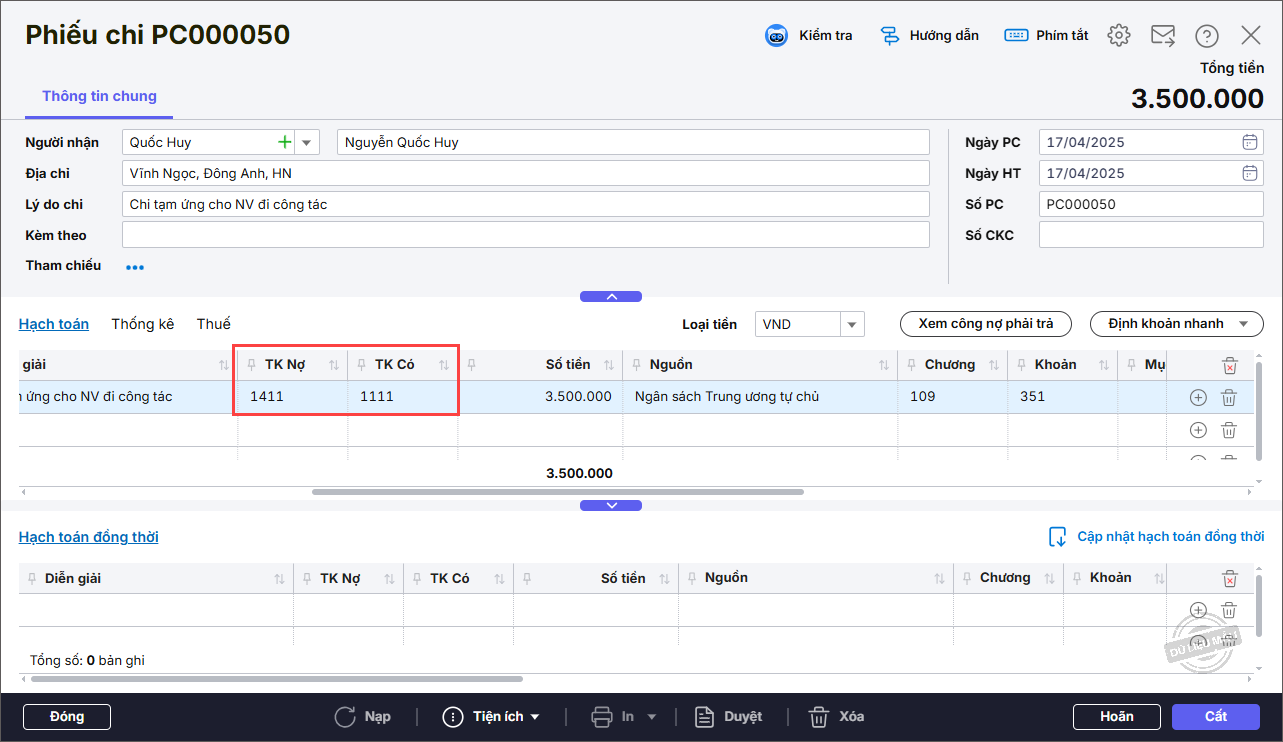
Task: Open calendar picker for Ngày PC
Action: tap(1250, 142)
